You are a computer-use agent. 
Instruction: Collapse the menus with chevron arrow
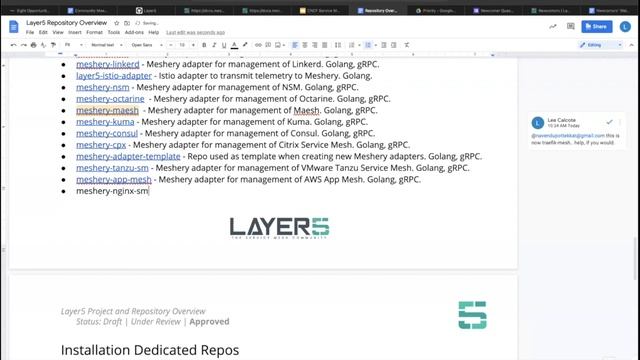pos(631,45)
